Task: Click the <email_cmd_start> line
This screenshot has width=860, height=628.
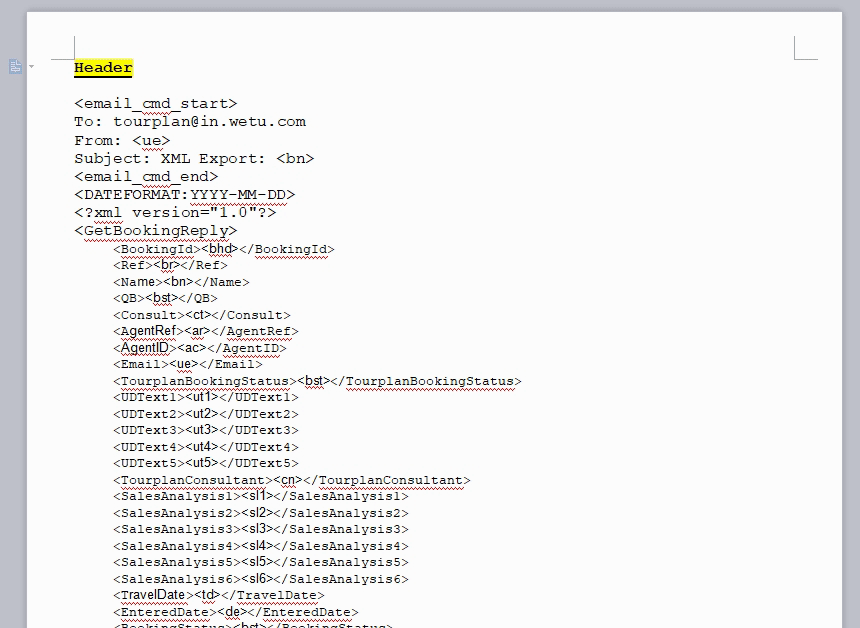Action: coord(156,104)
